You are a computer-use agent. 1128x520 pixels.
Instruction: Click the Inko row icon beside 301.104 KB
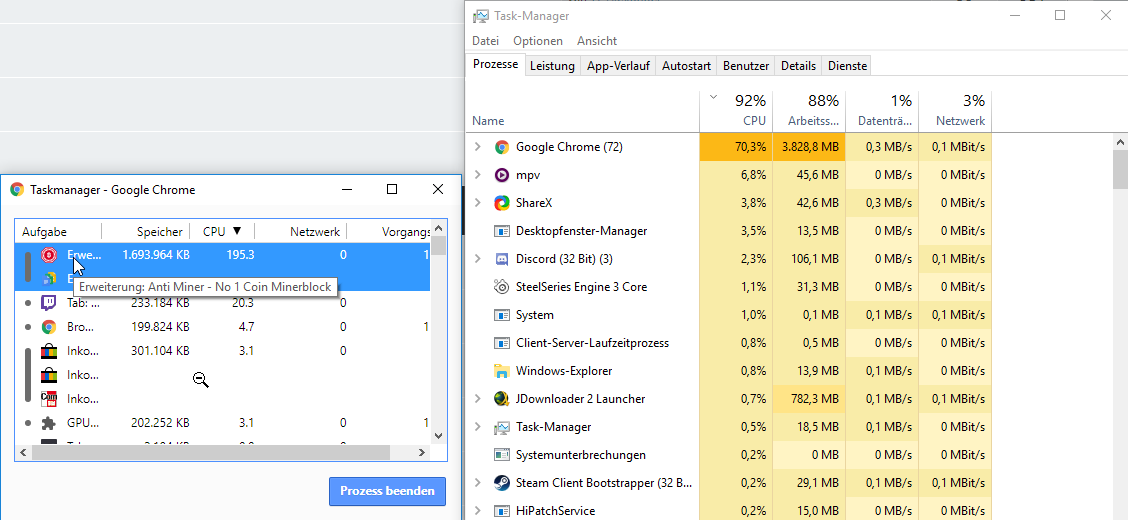[x=49, y=351]
